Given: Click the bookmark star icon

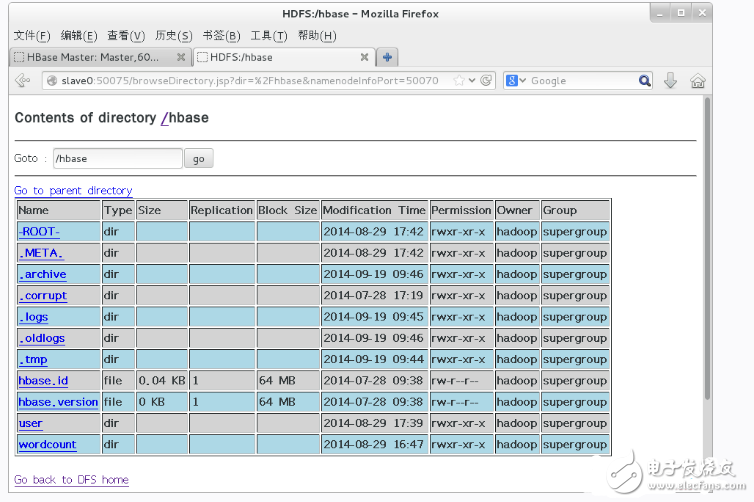Looking at the screenshot, I should tap(459, 80).
